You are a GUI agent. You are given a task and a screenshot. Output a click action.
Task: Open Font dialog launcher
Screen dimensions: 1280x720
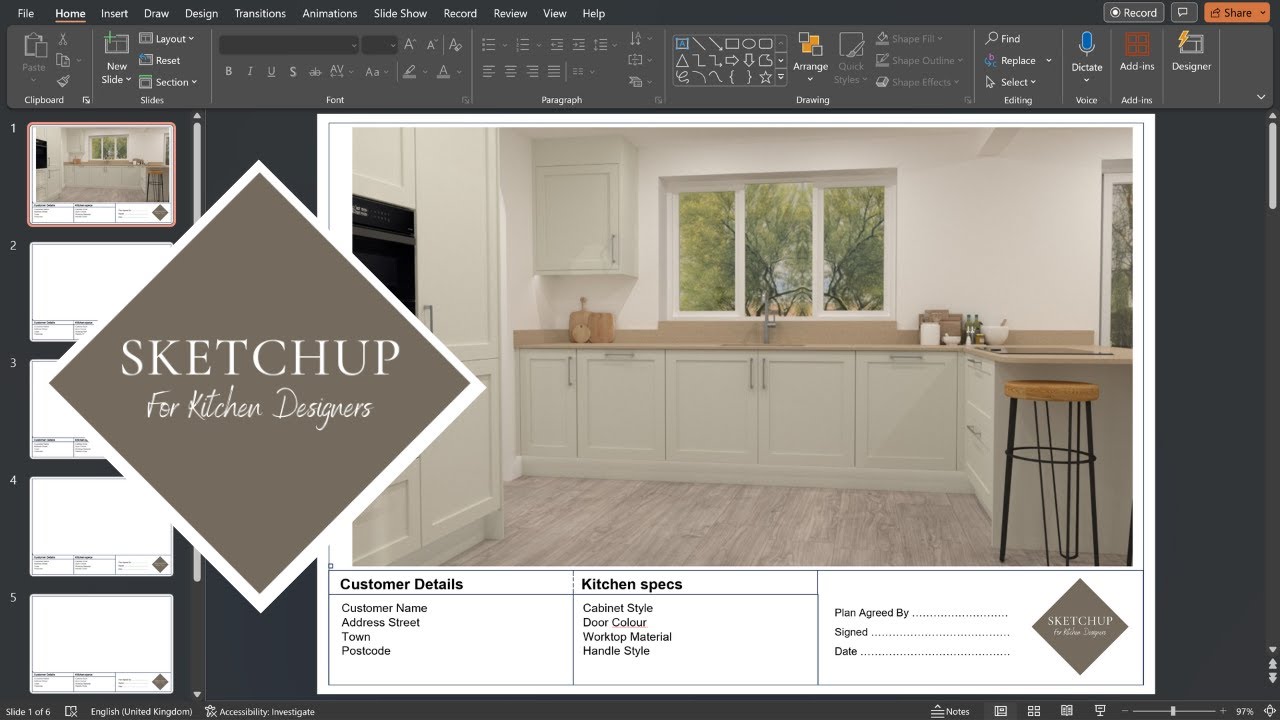pos(466,100)
